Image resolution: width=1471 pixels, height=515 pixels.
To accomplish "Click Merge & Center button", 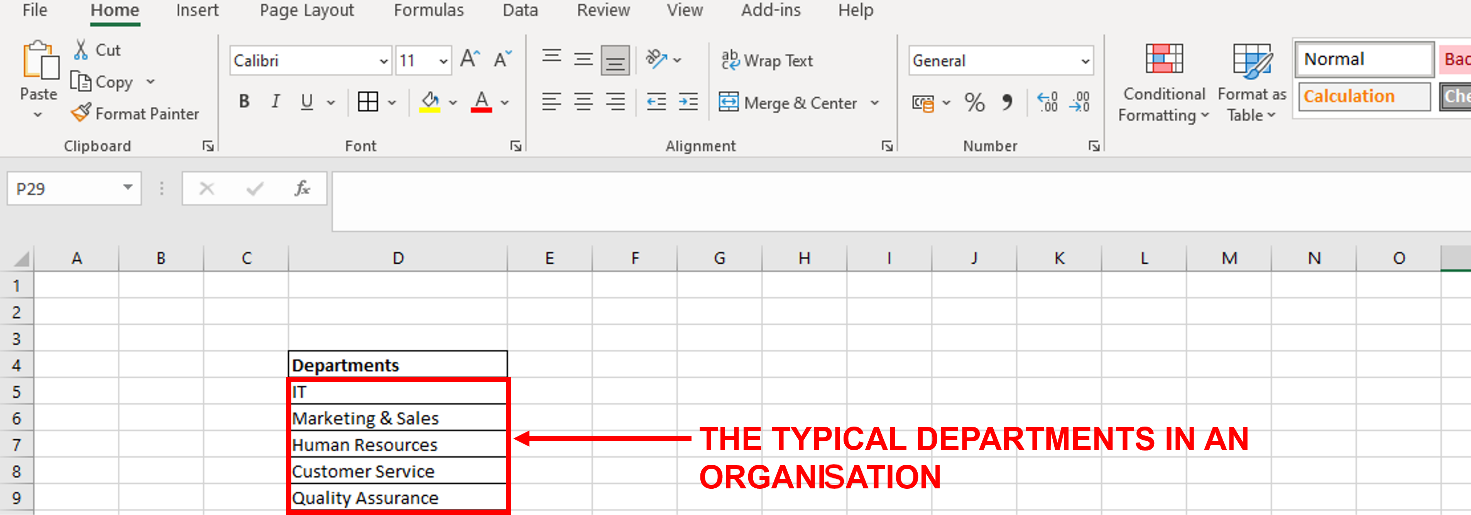I will [788, 103].
